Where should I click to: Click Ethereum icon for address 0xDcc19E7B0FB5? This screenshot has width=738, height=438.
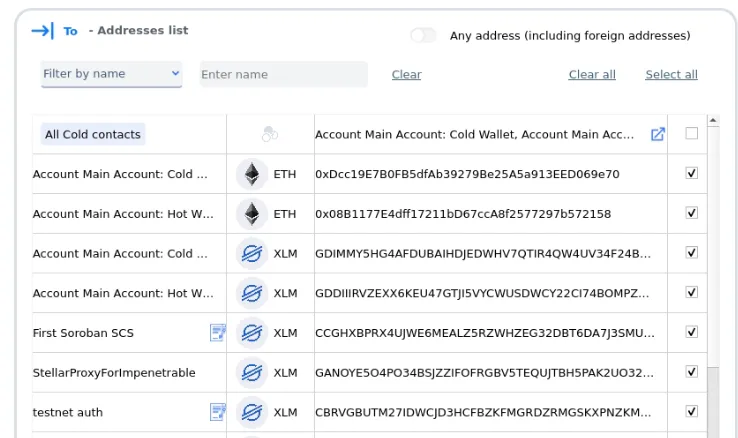[x=252, y=174]
